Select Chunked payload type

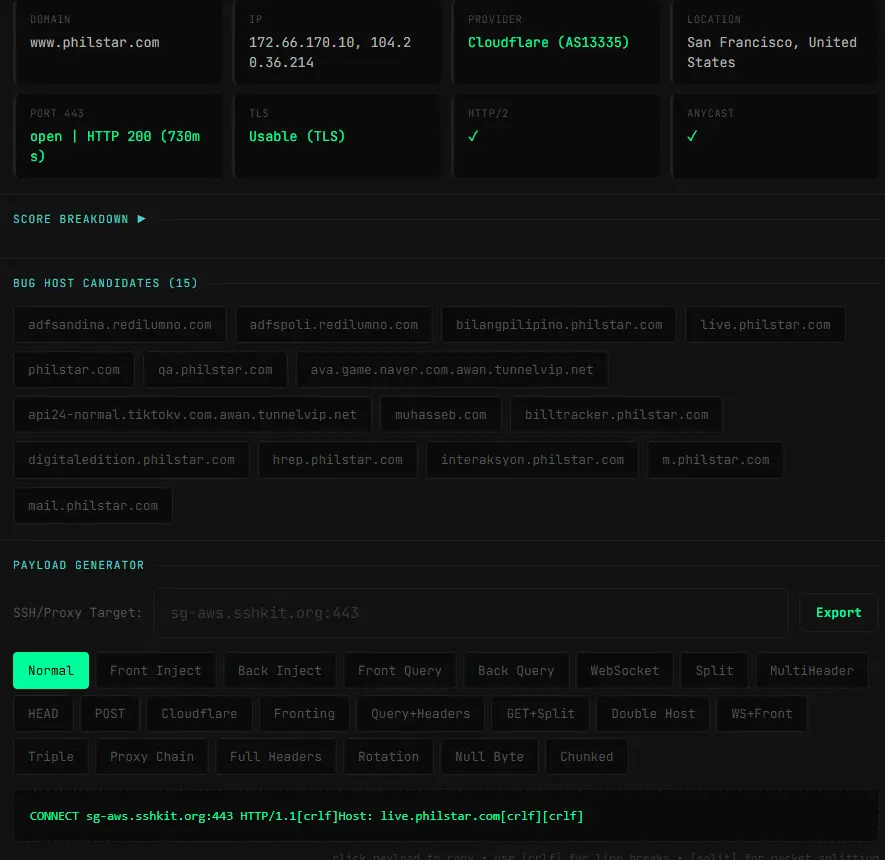pos(586,757)
